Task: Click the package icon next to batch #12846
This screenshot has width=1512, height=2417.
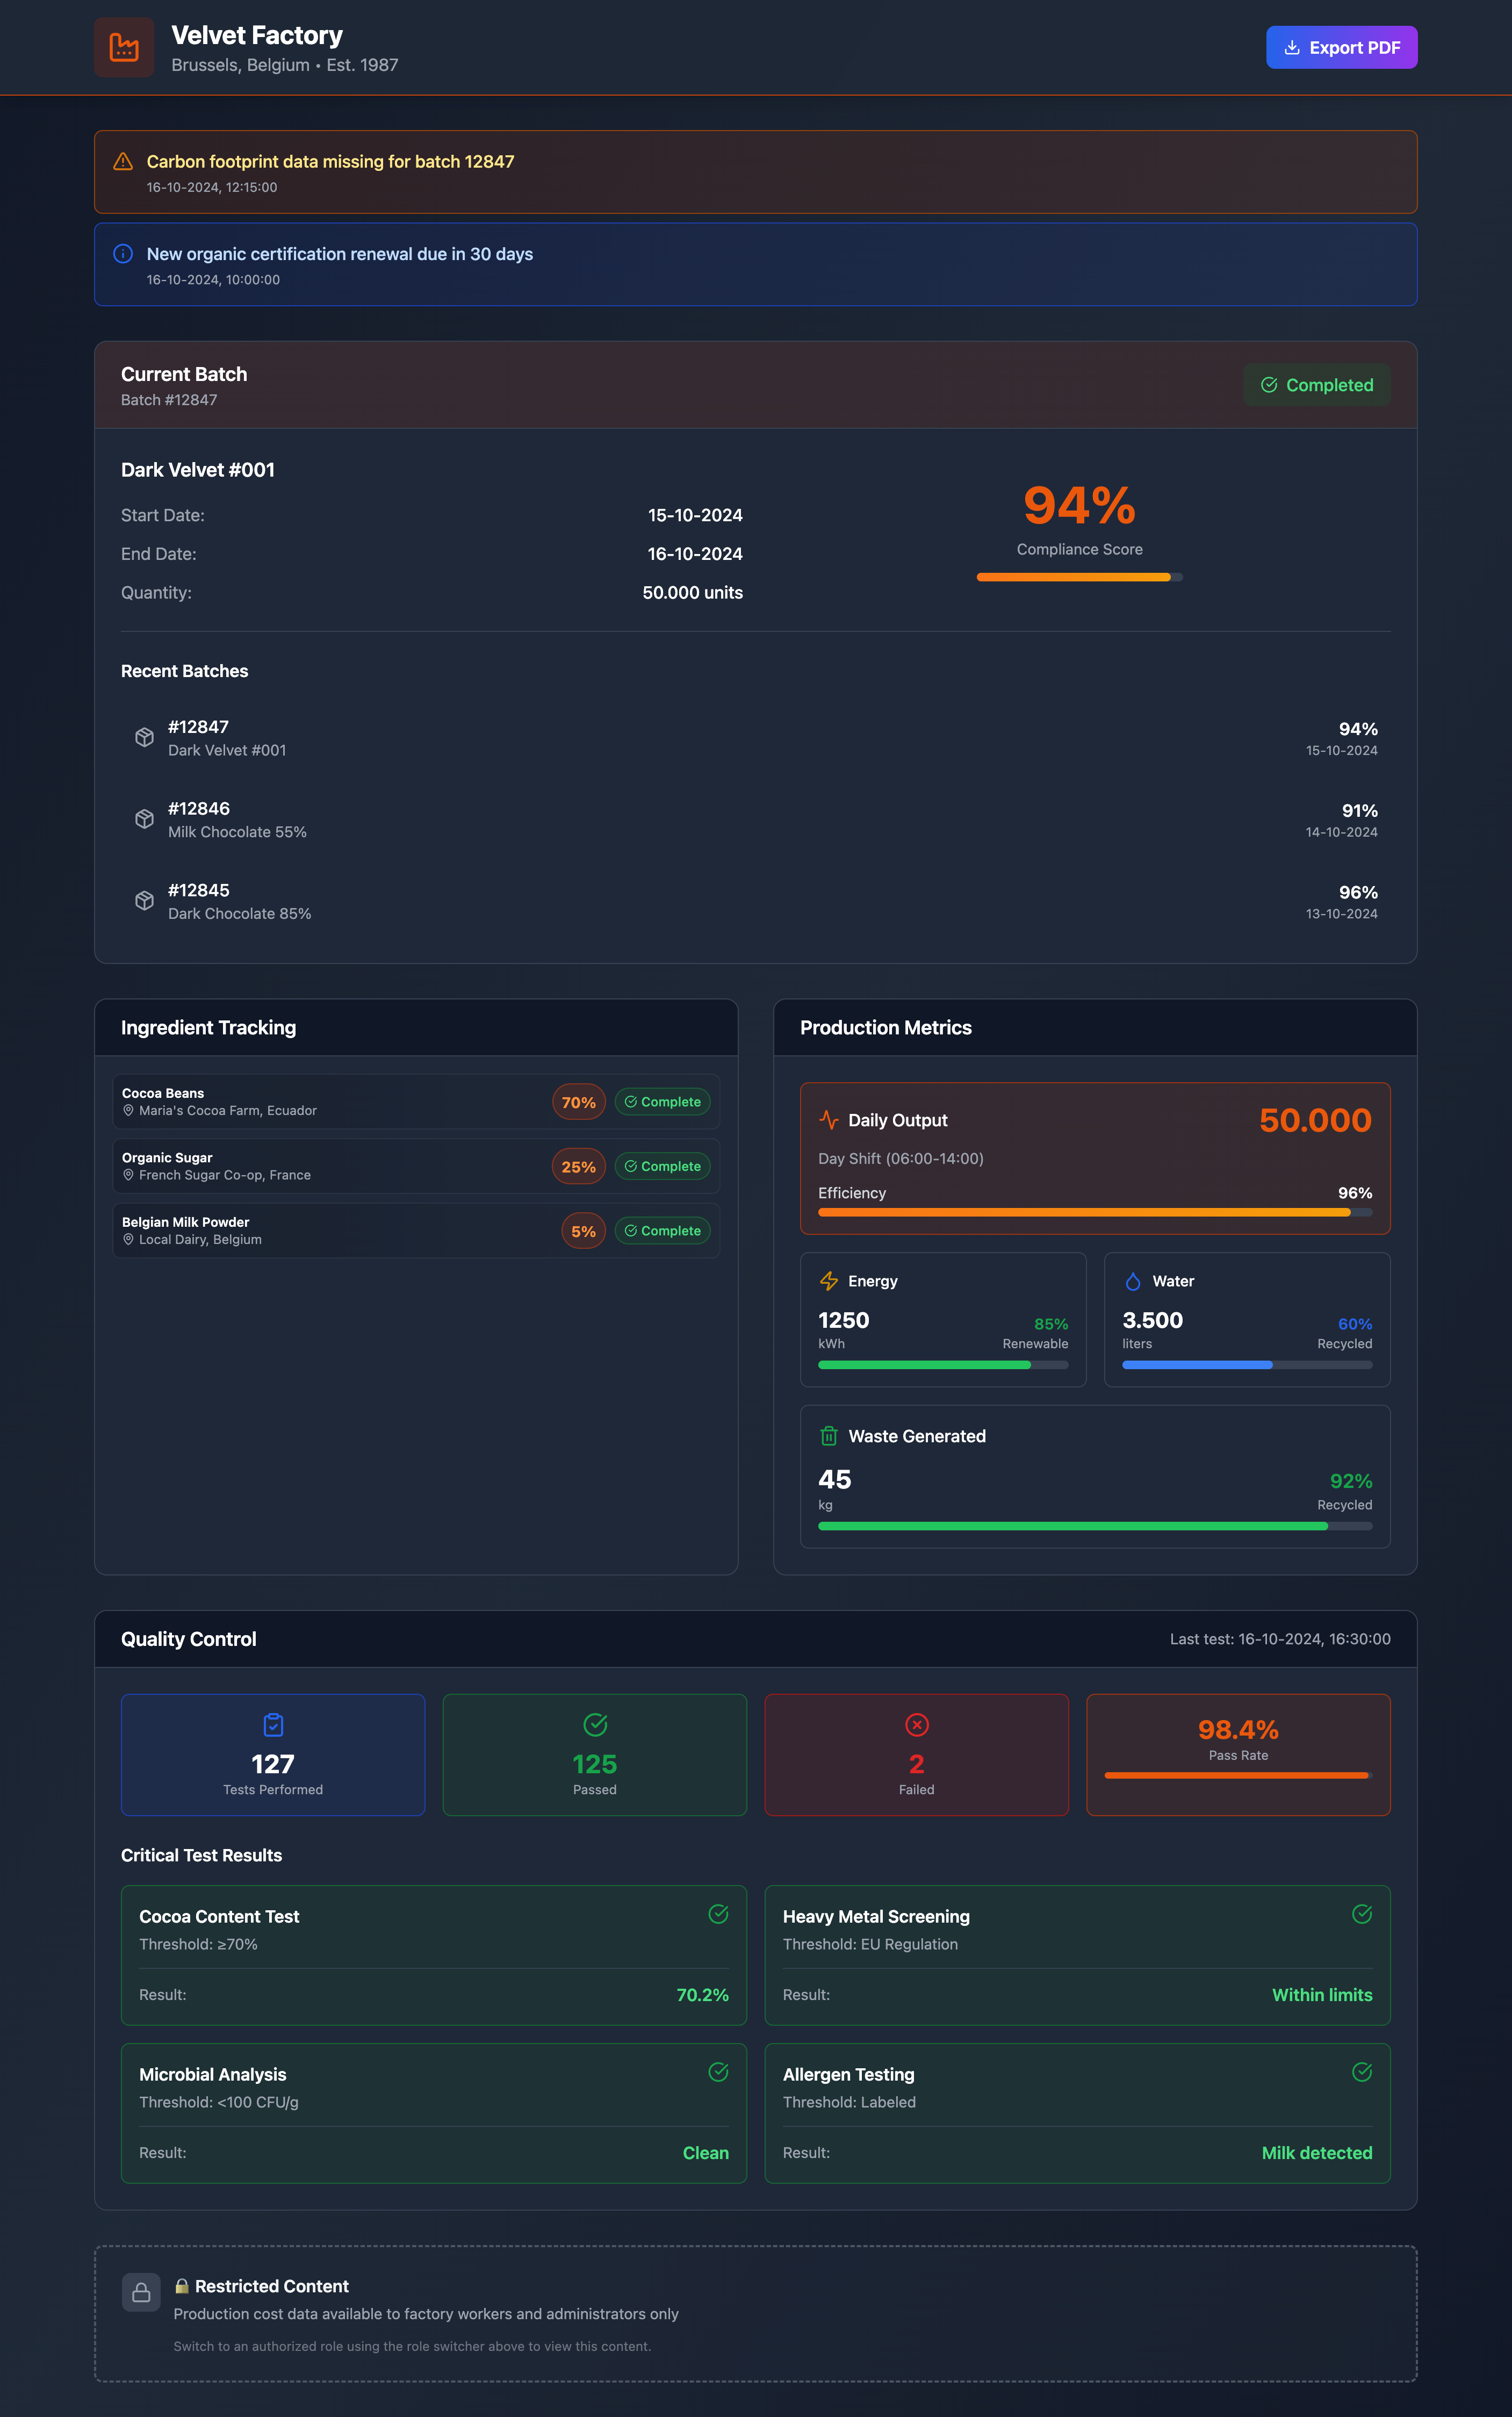Action: (144, 818)
